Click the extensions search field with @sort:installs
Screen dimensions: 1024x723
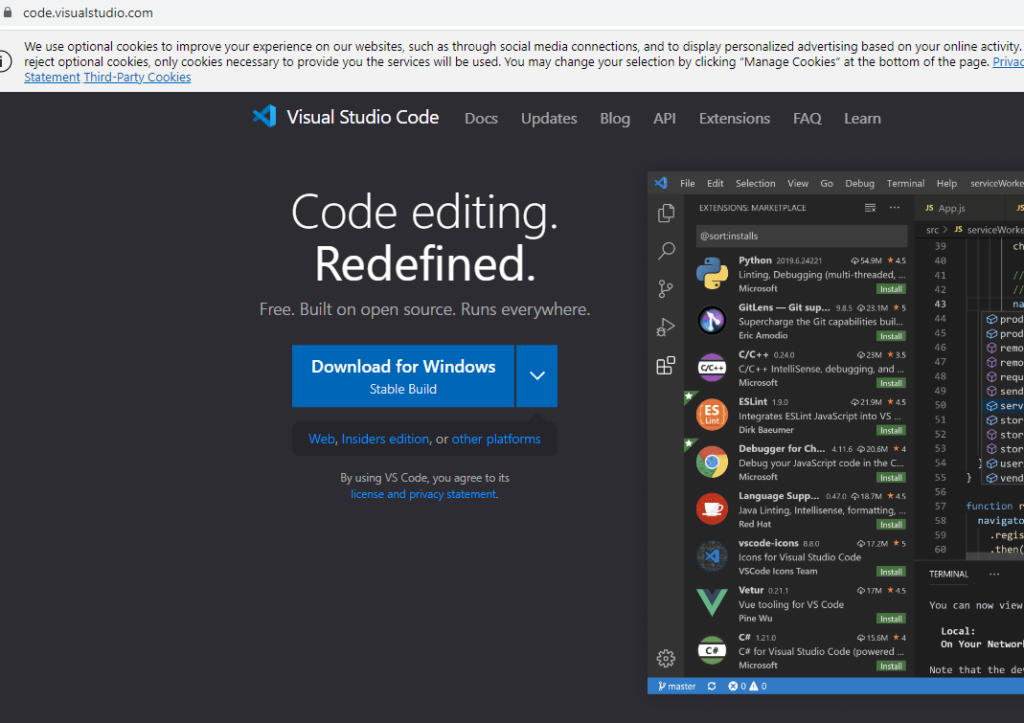point(800,236)
